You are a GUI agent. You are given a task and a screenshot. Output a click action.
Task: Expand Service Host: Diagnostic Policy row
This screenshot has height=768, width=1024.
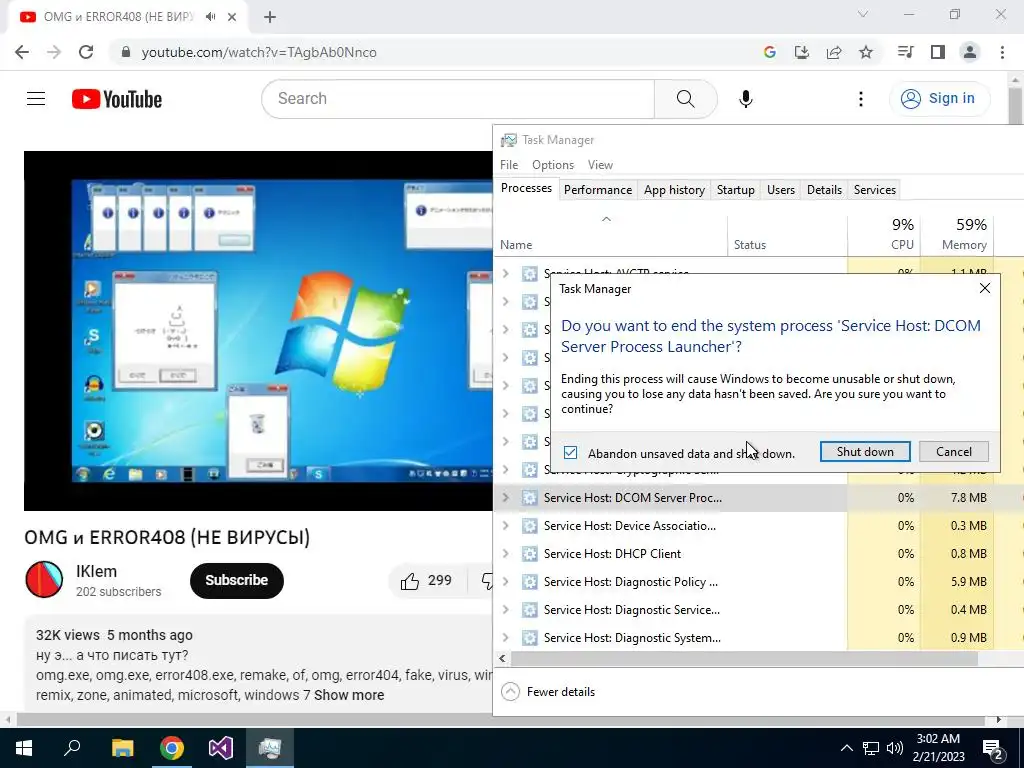pyautogui.click(x=505, y=582)
